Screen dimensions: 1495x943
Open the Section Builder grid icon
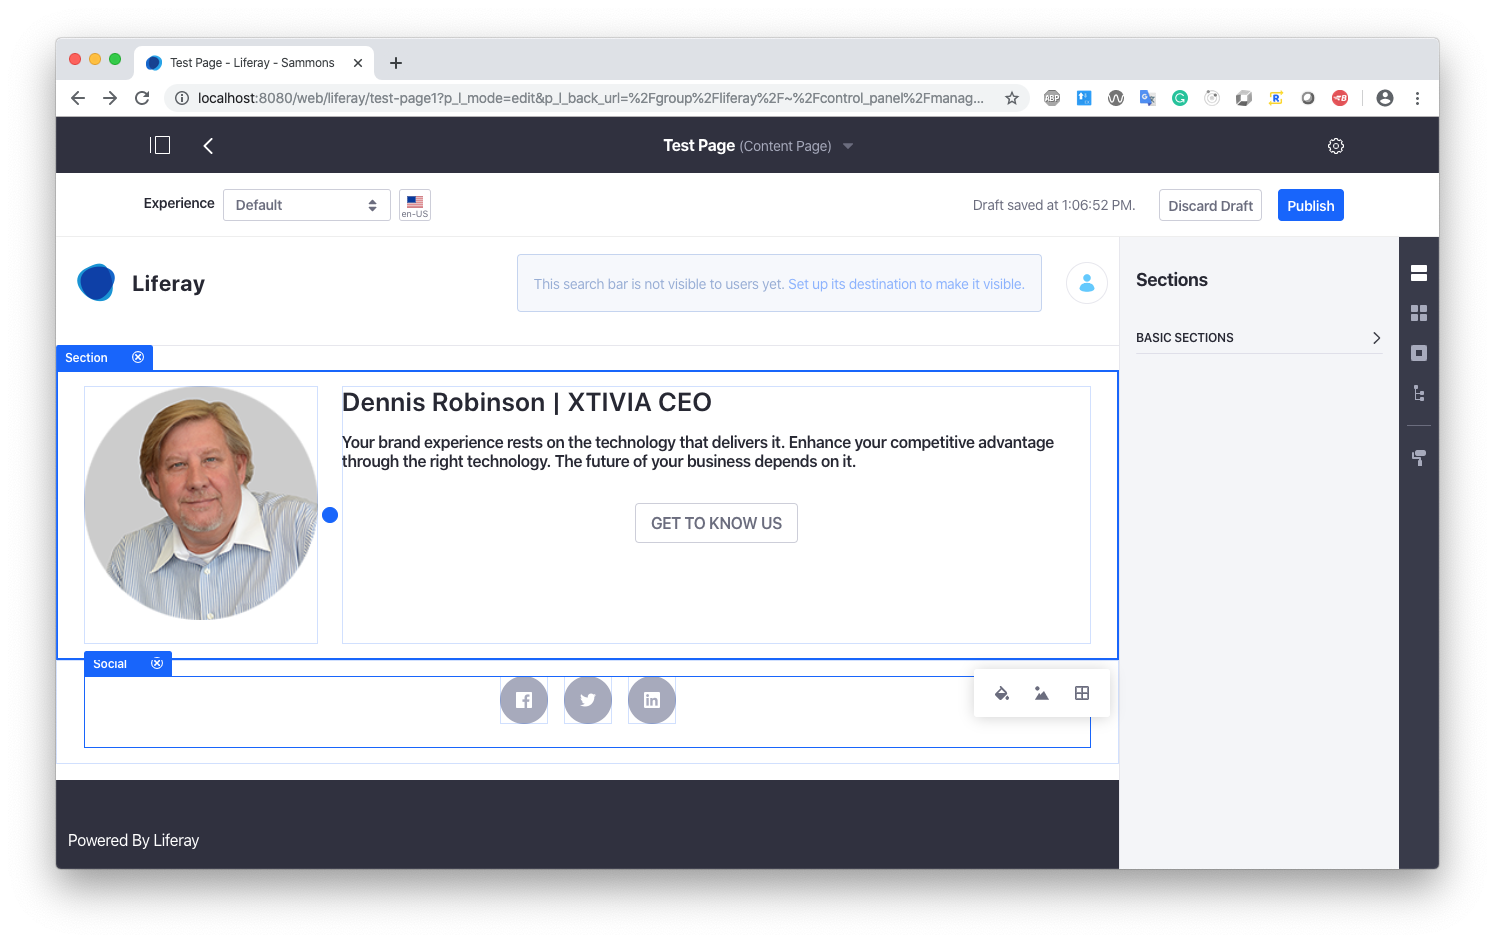pyautogui.click(x=1418, y=313)
